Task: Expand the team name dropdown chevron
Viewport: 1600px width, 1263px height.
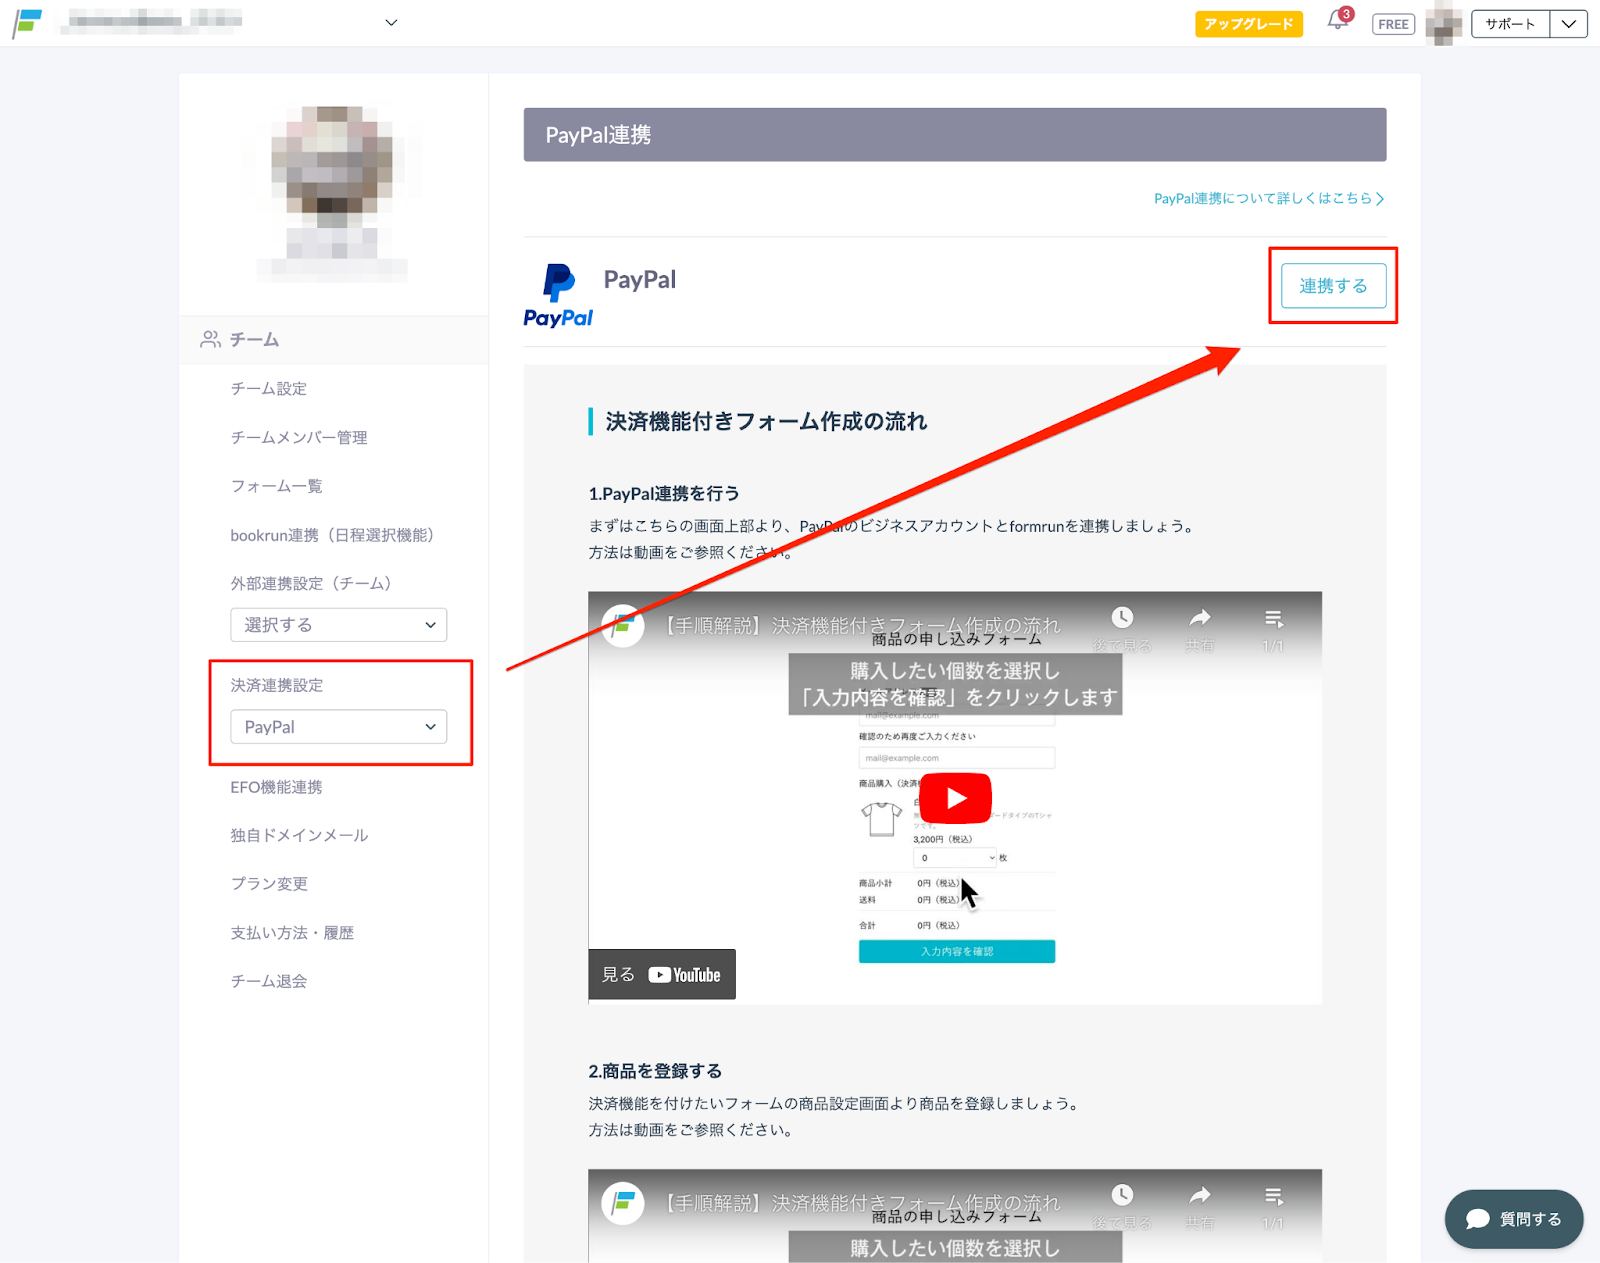Action: pyautogui.click(x=391, y=23)
